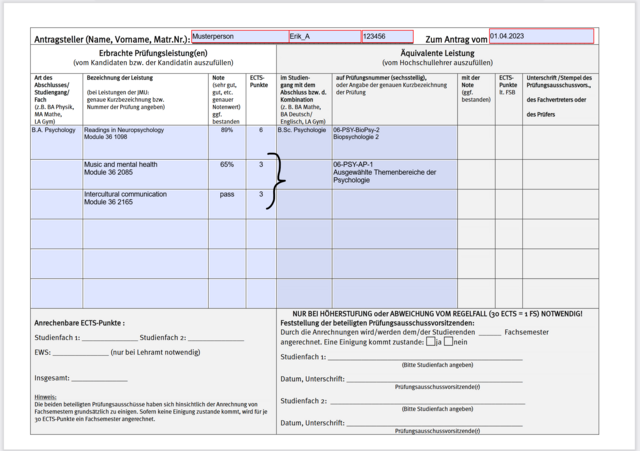The height and width of the screenshot is (451, 640).
Task: Click the 'B.A. Psychology' degree cell
Action: [56, 130]
